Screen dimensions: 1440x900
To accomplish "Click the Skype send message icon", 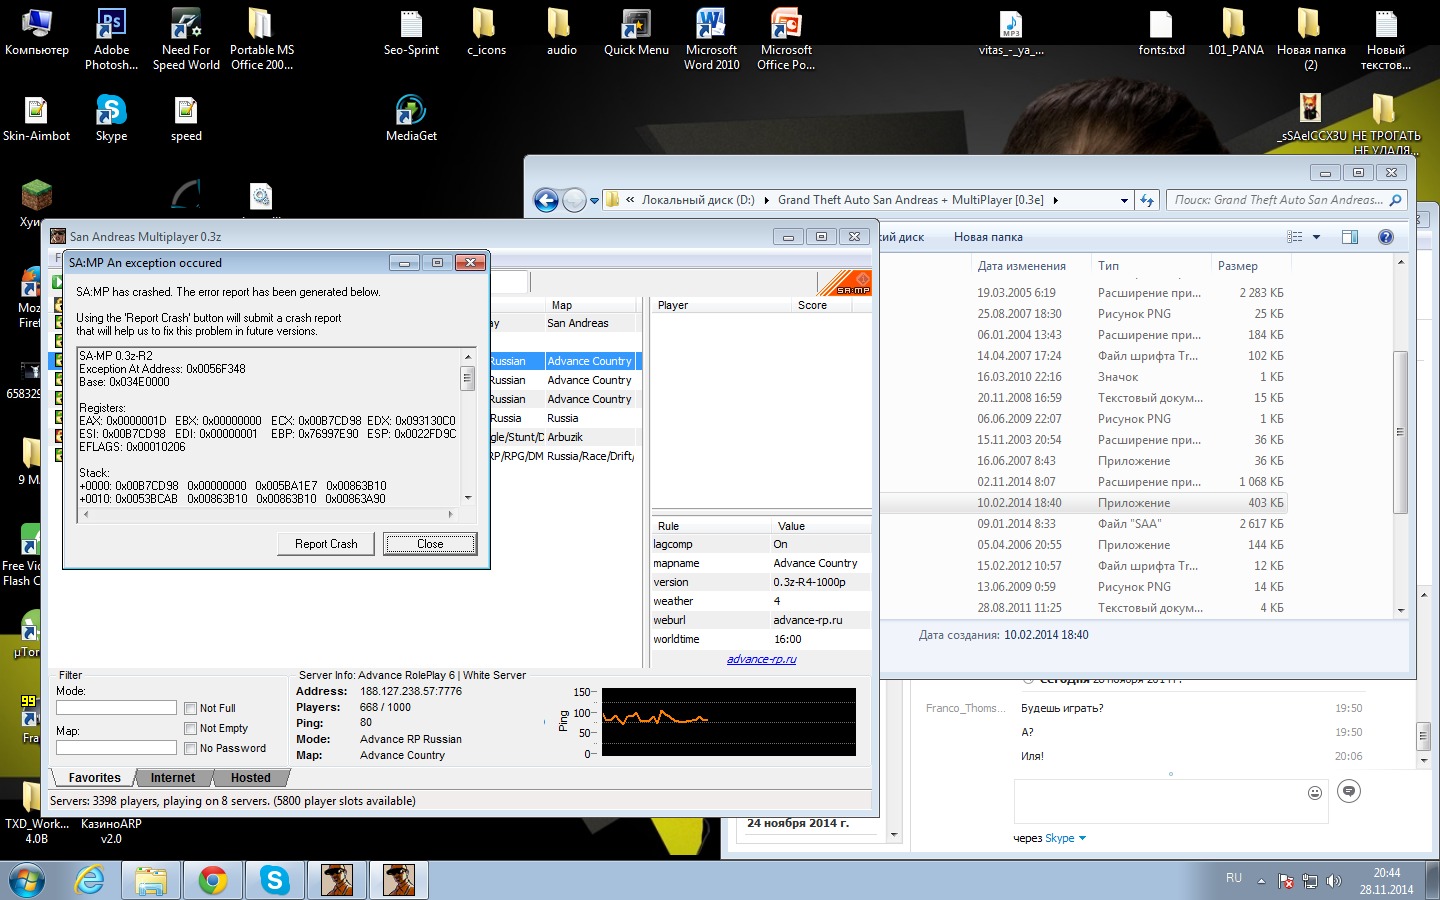I will point(1349,791).
